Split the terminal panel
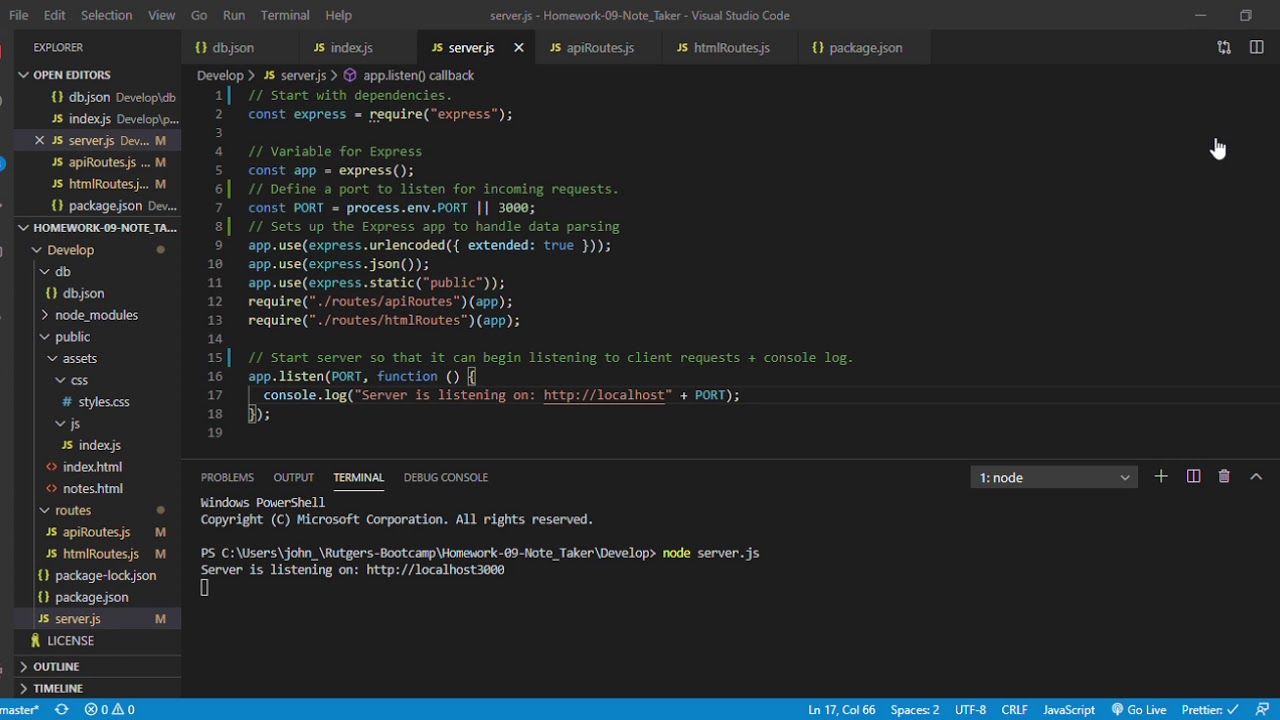The width and height of the screenshot is (1280, 720). [x=1193, y=477]
